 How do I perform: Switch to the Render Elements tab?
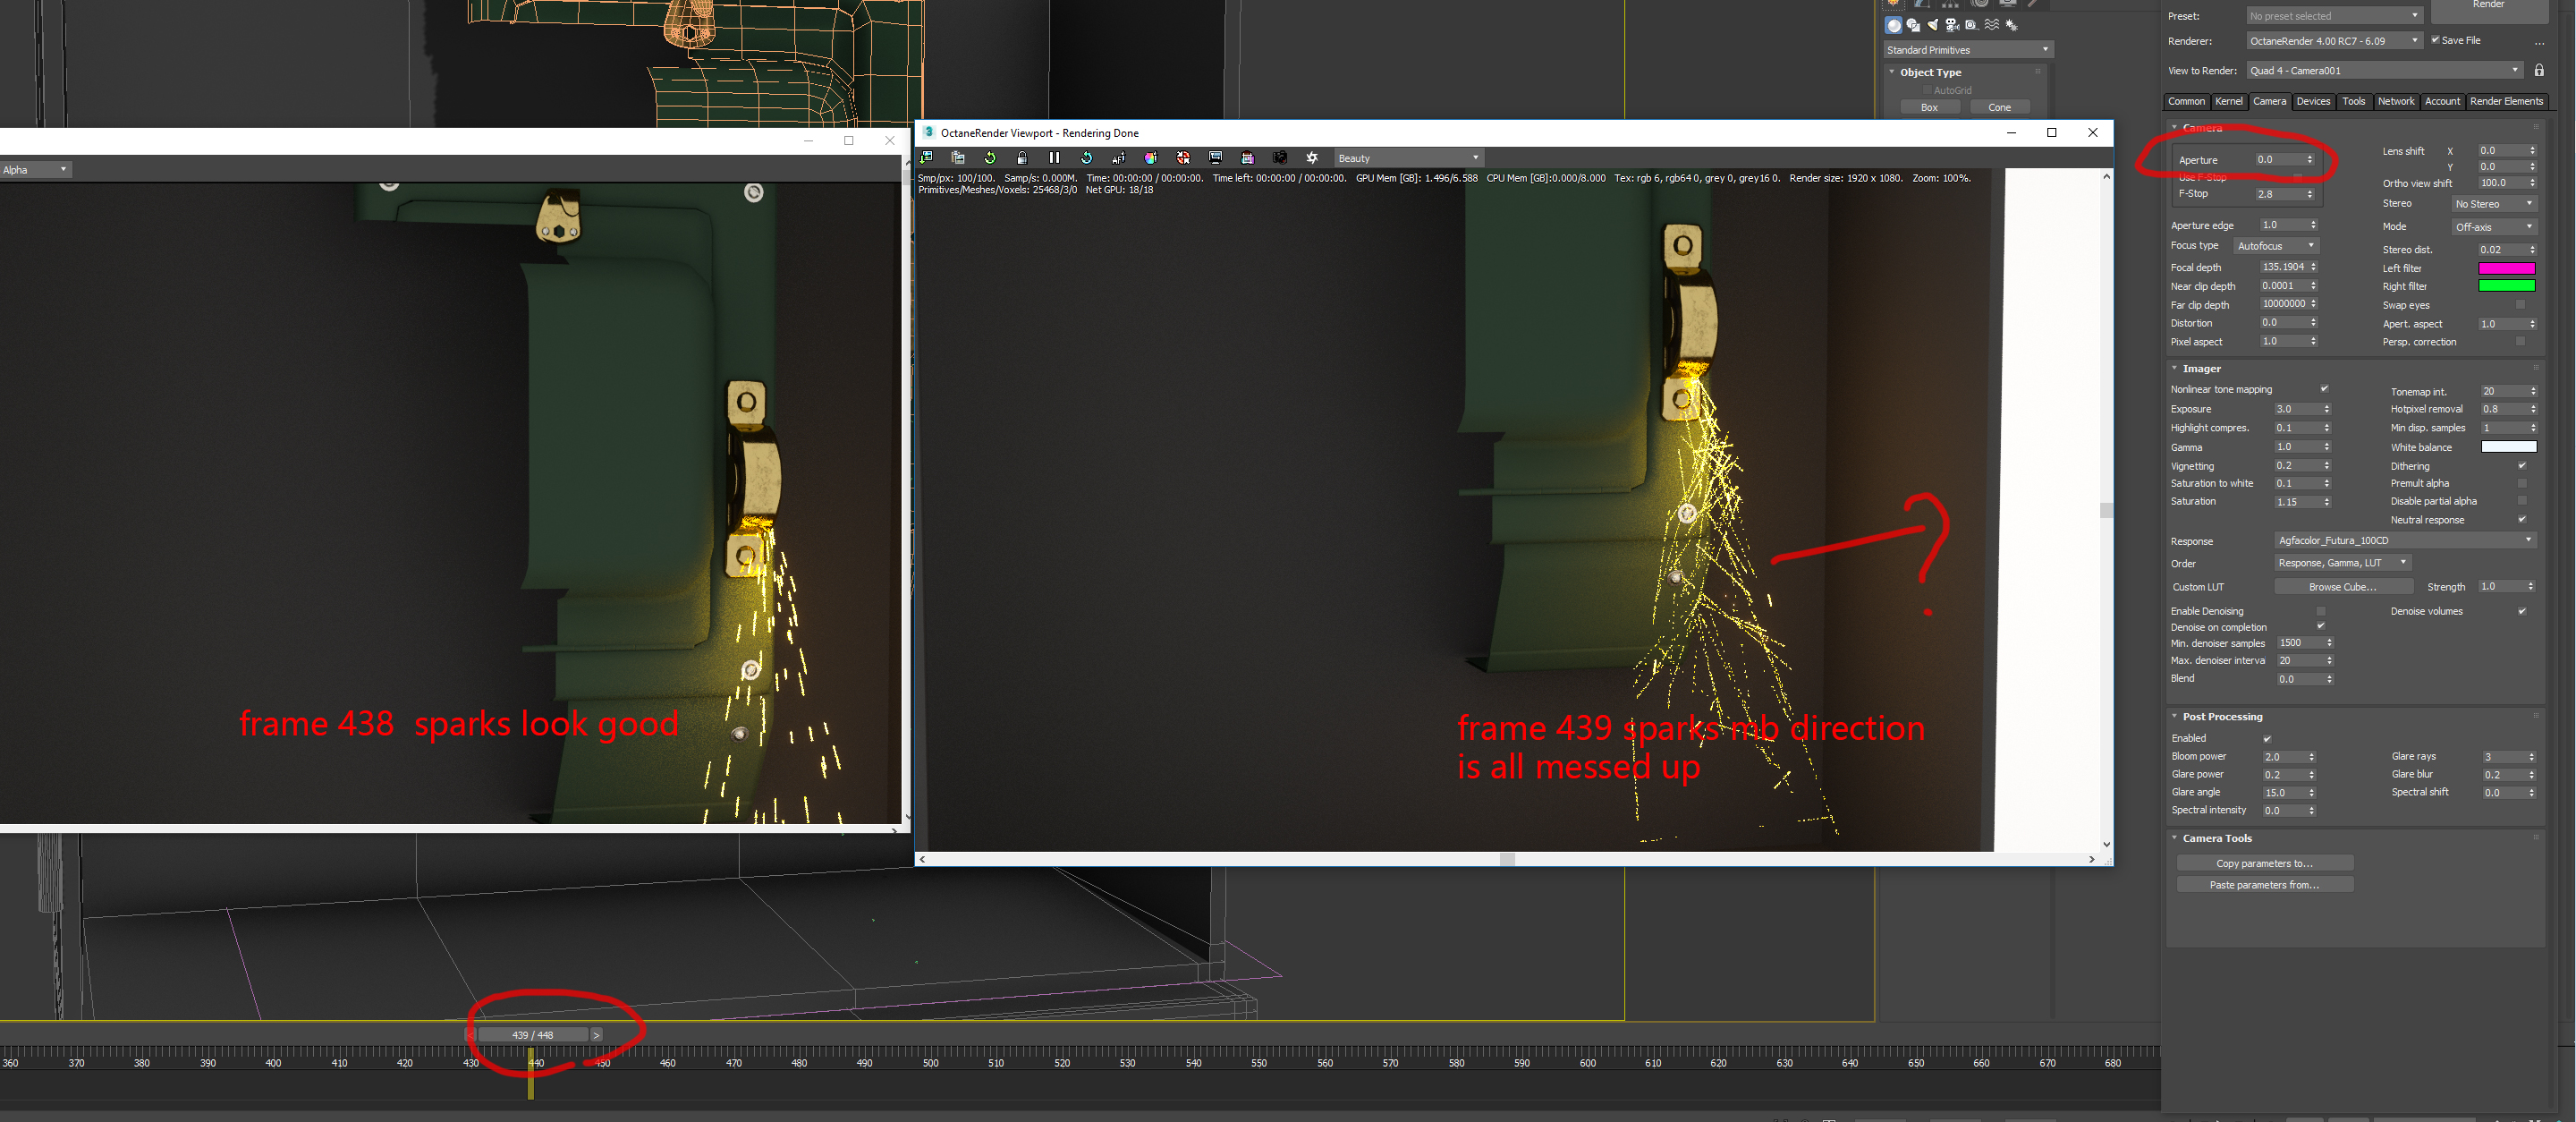pyautogui.click(x=2505, y=101)
